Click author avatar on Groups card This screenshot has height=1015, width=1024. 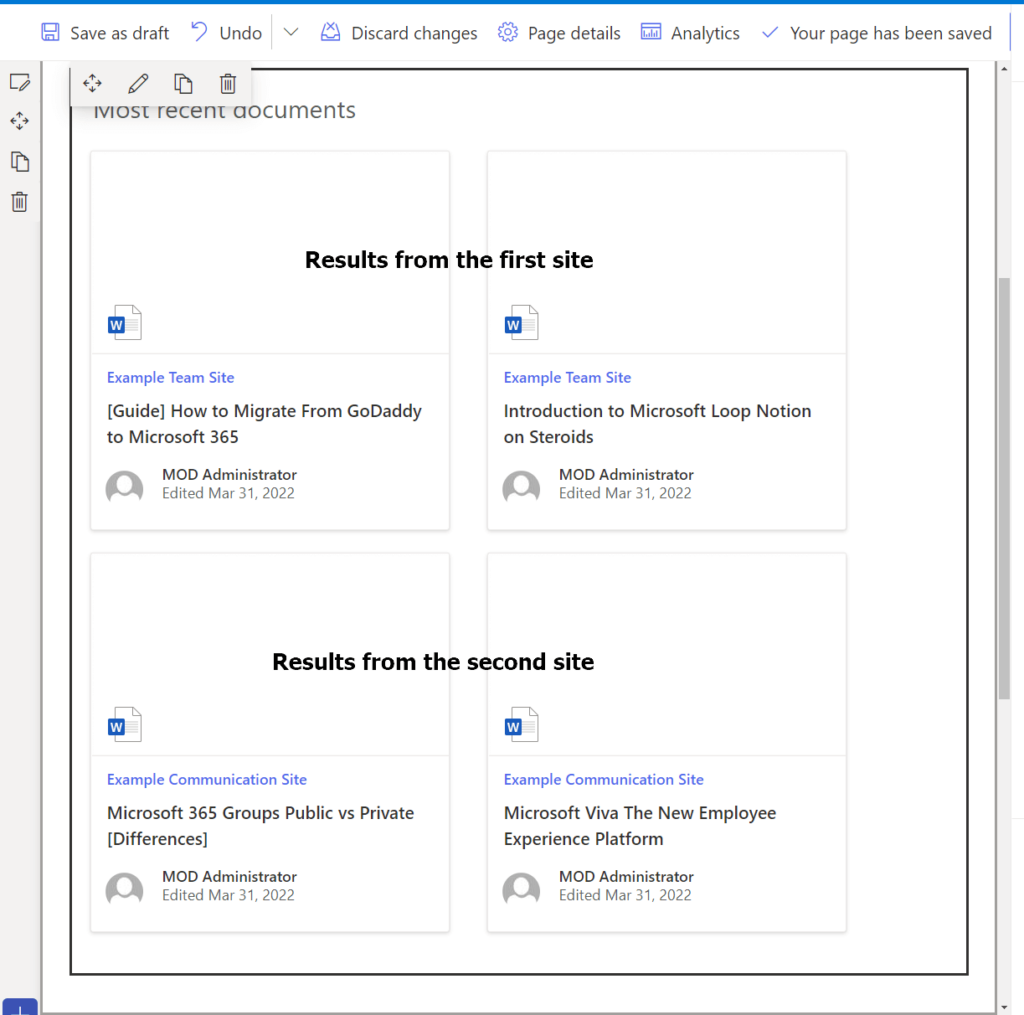pyautogui.click(x=124, y=888)
